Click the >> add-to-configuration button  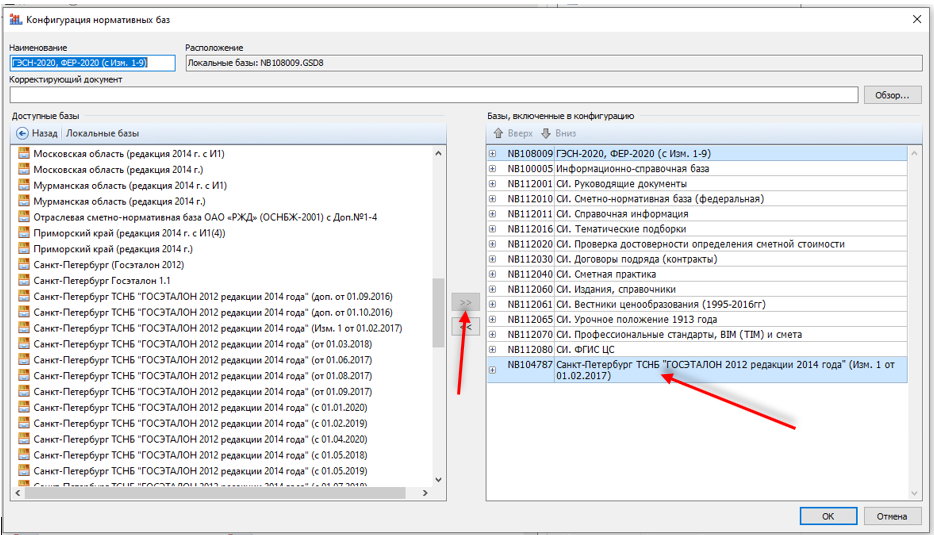pos(465,303)
